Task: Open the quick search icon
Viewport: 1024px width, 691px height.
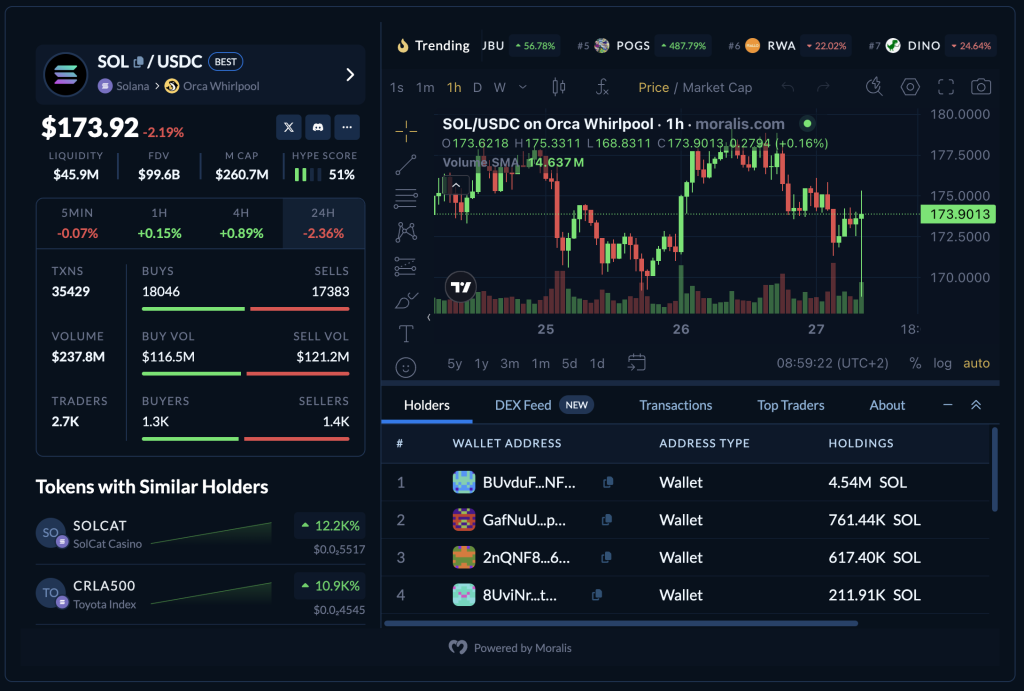Action: [874, 87]
